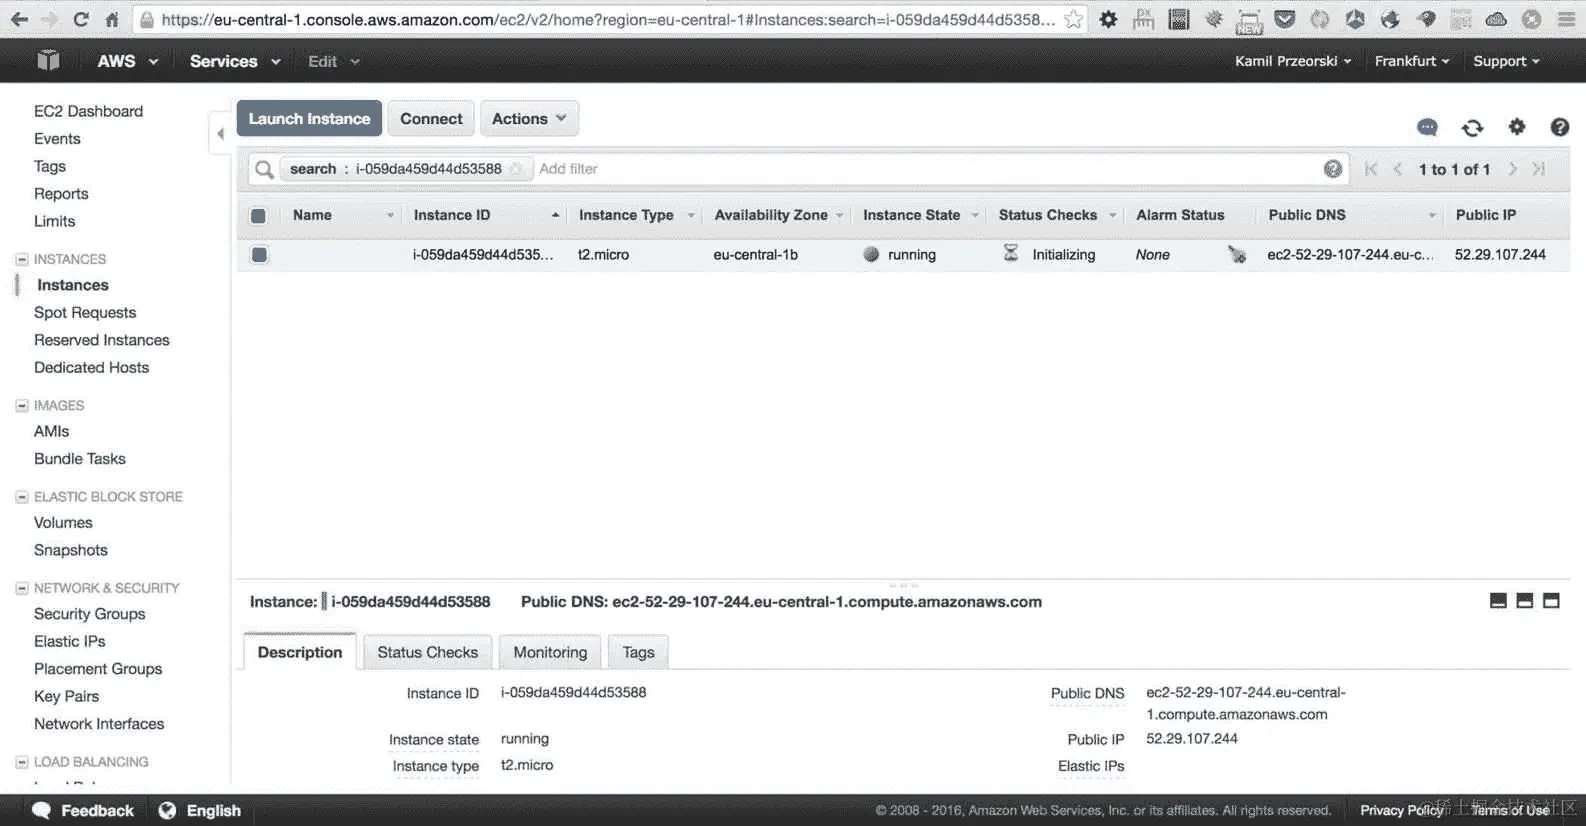Collapse the INSTANCES sidebar section

pyautogui.click(x=21, y=259)
